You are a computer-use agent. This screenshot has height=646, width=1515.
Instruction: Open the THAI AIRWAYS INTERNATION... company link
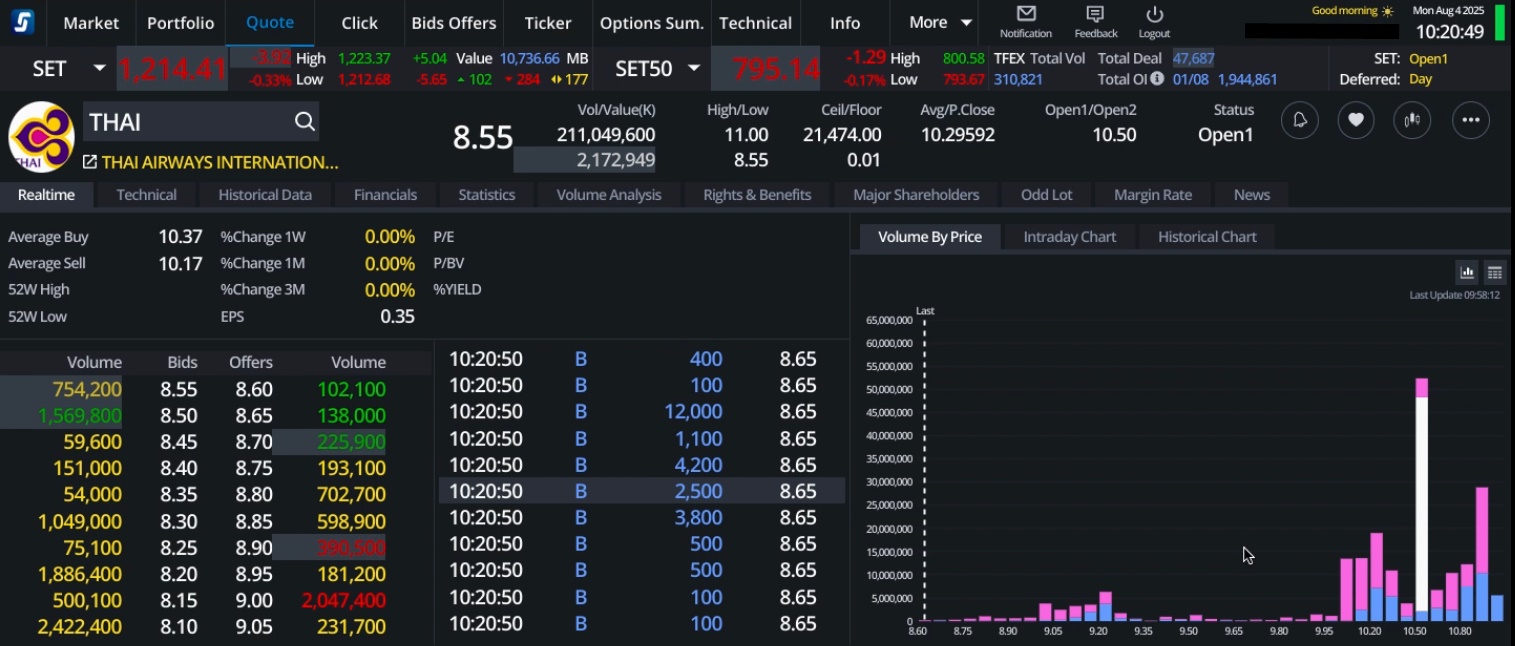(x=220, y=162)
